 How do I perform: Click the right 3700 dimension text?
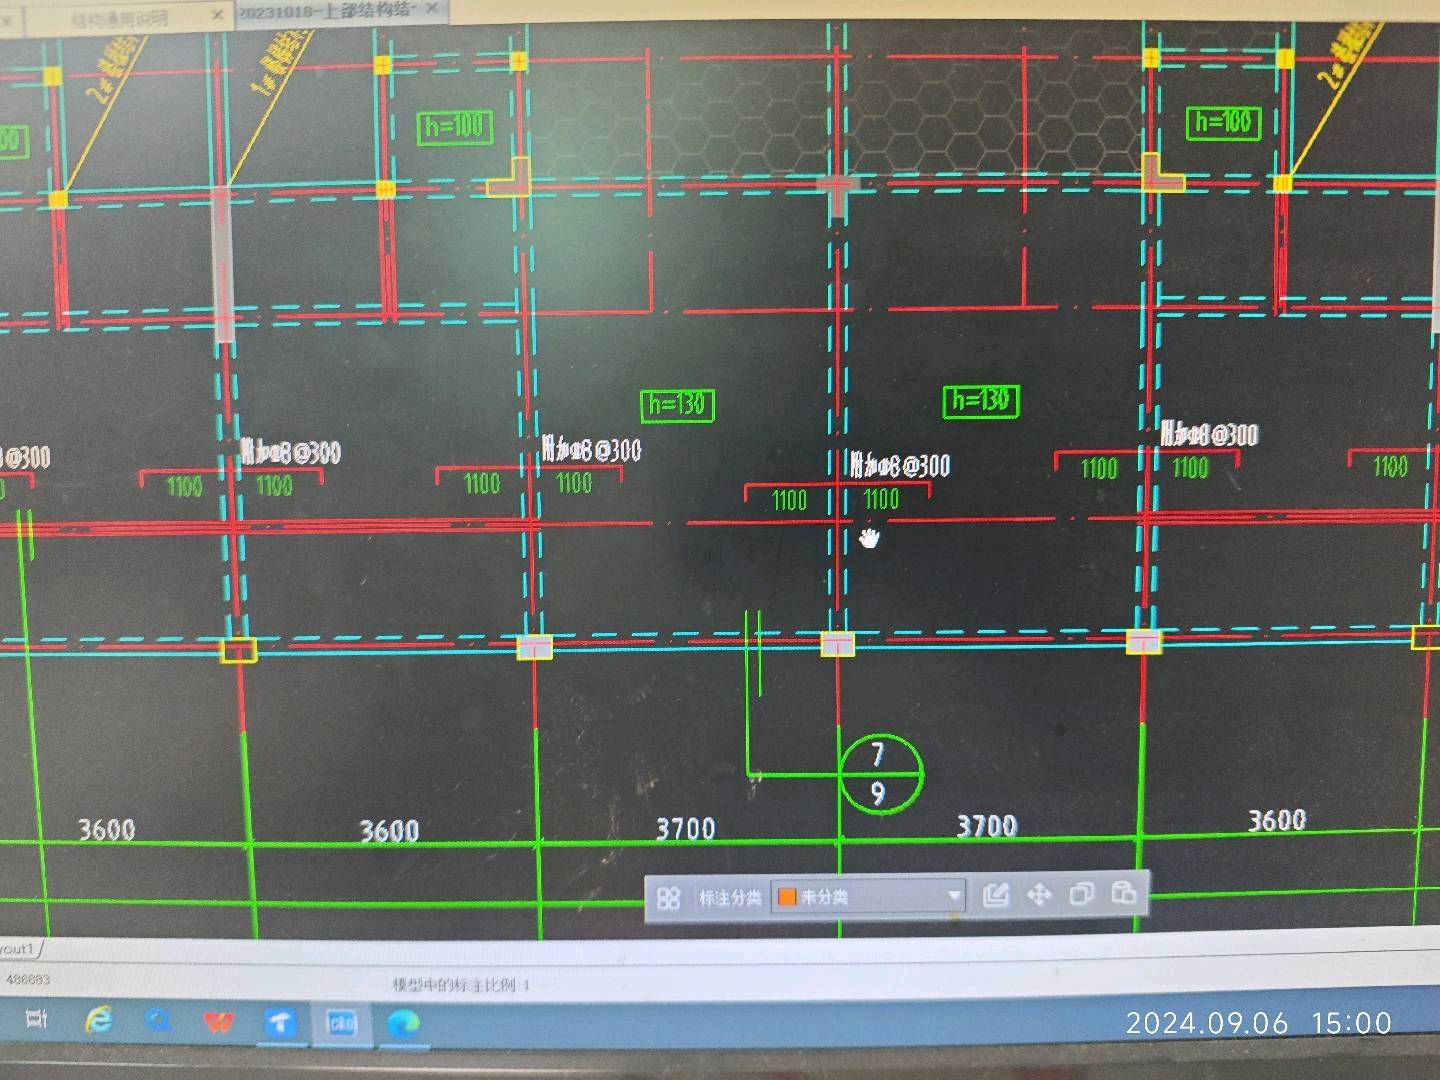(x=987, y=825)
